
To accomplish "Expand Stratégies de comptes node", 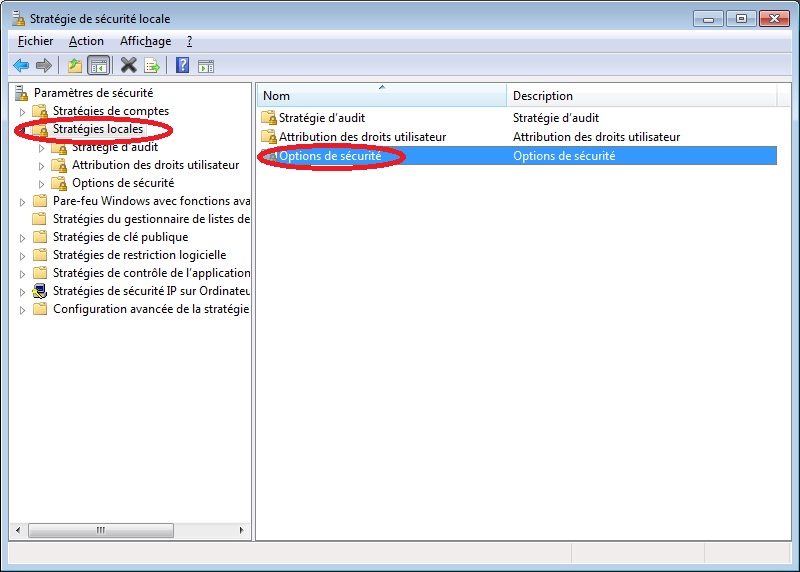I will tap(22, 112).
